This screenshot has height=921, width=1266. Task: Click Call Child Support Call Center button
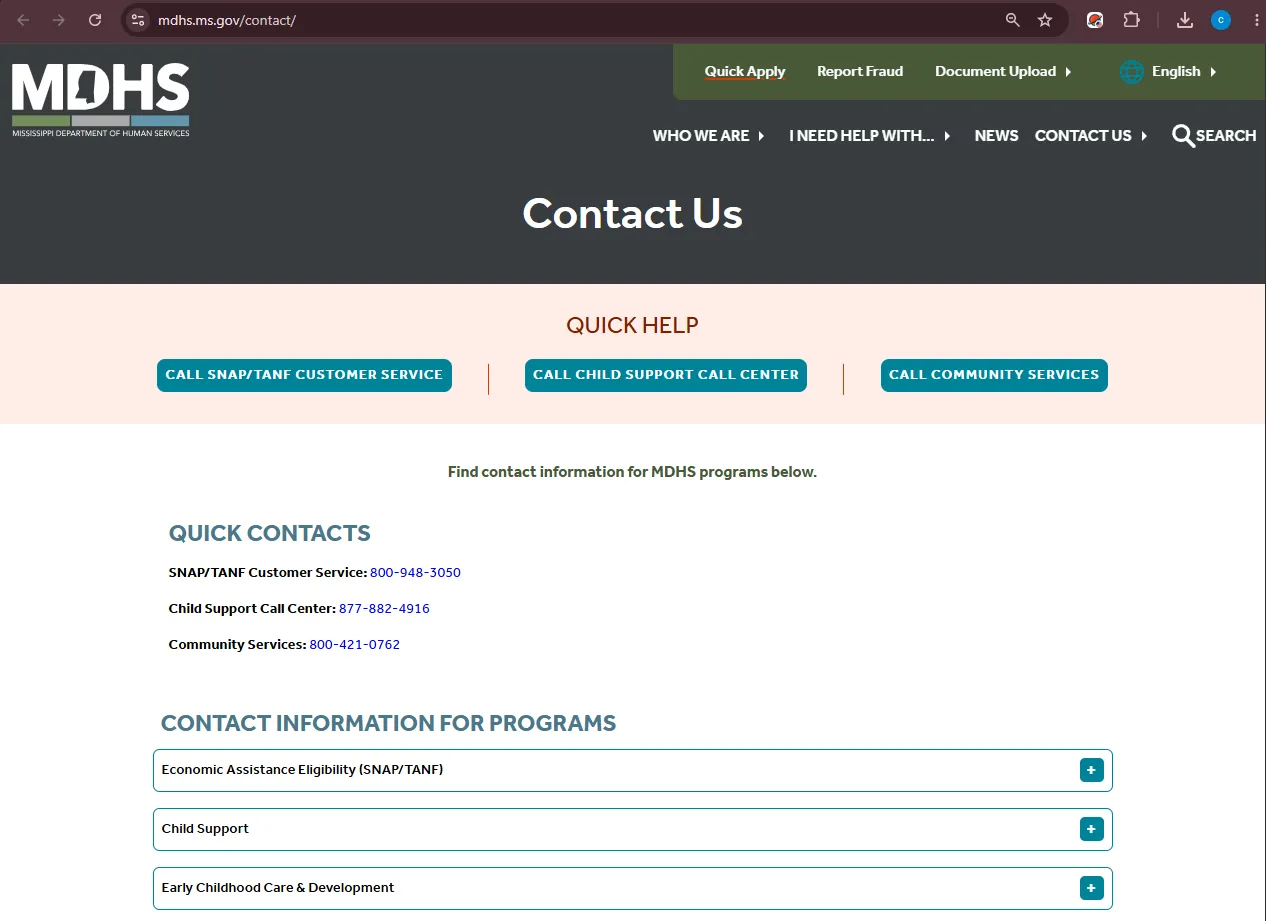666,375
